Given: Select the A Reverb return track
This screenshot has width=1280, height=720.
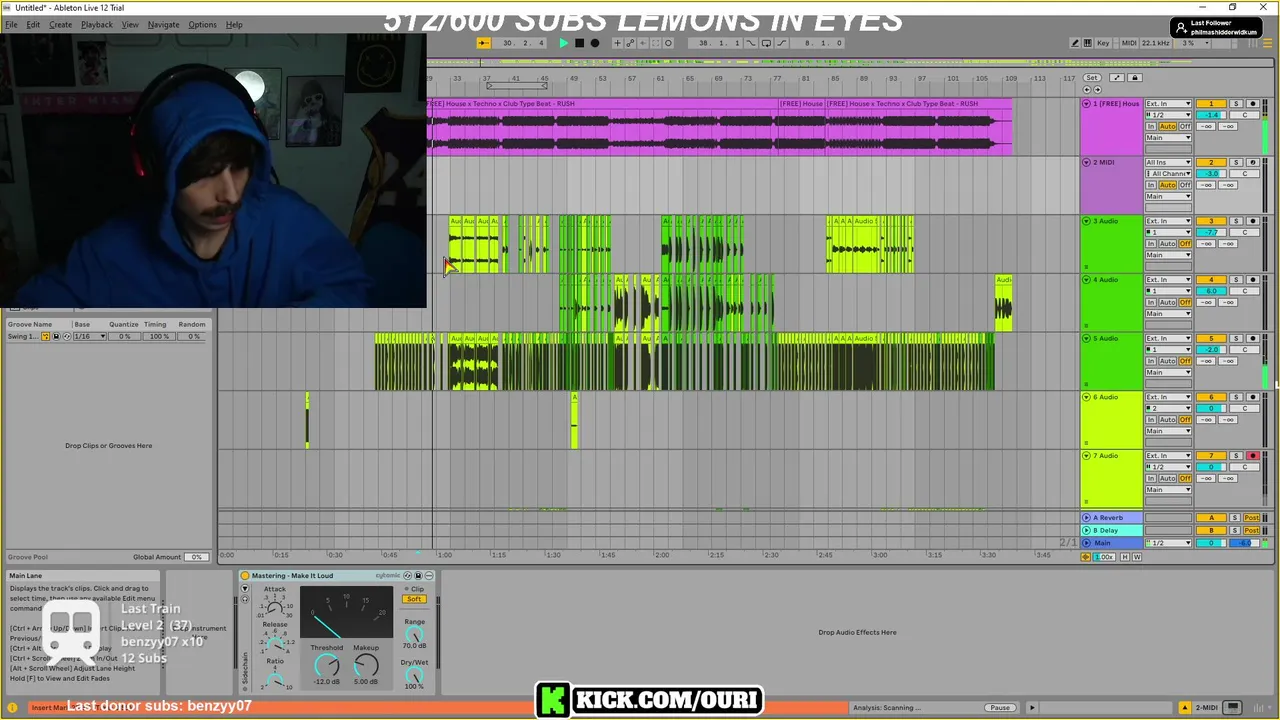Looking at the screenshot, I should [1111, 518].
